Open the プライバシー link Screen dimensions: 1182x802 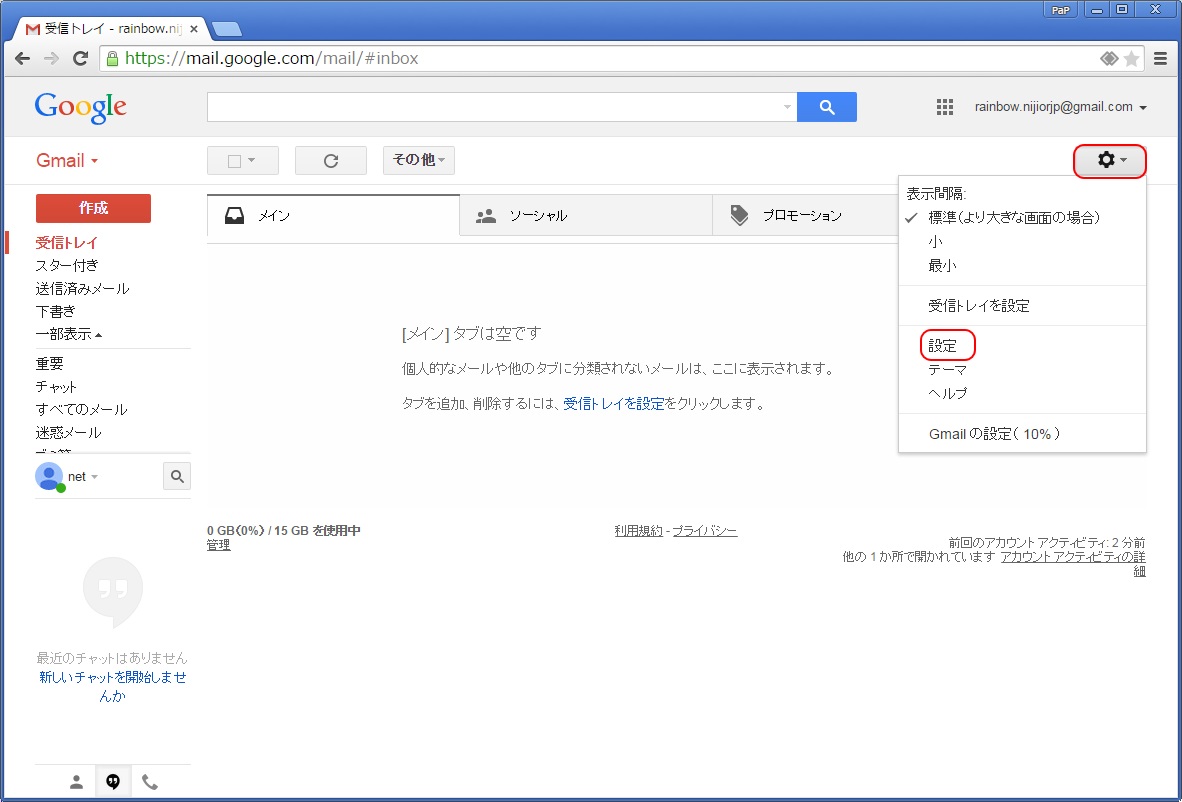[705, 531]
